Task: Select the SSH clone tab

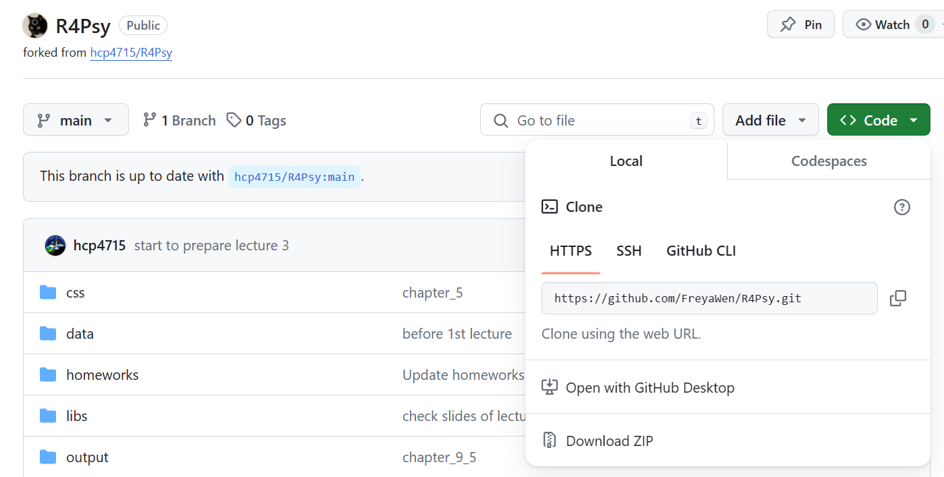Action: (629, 251)
